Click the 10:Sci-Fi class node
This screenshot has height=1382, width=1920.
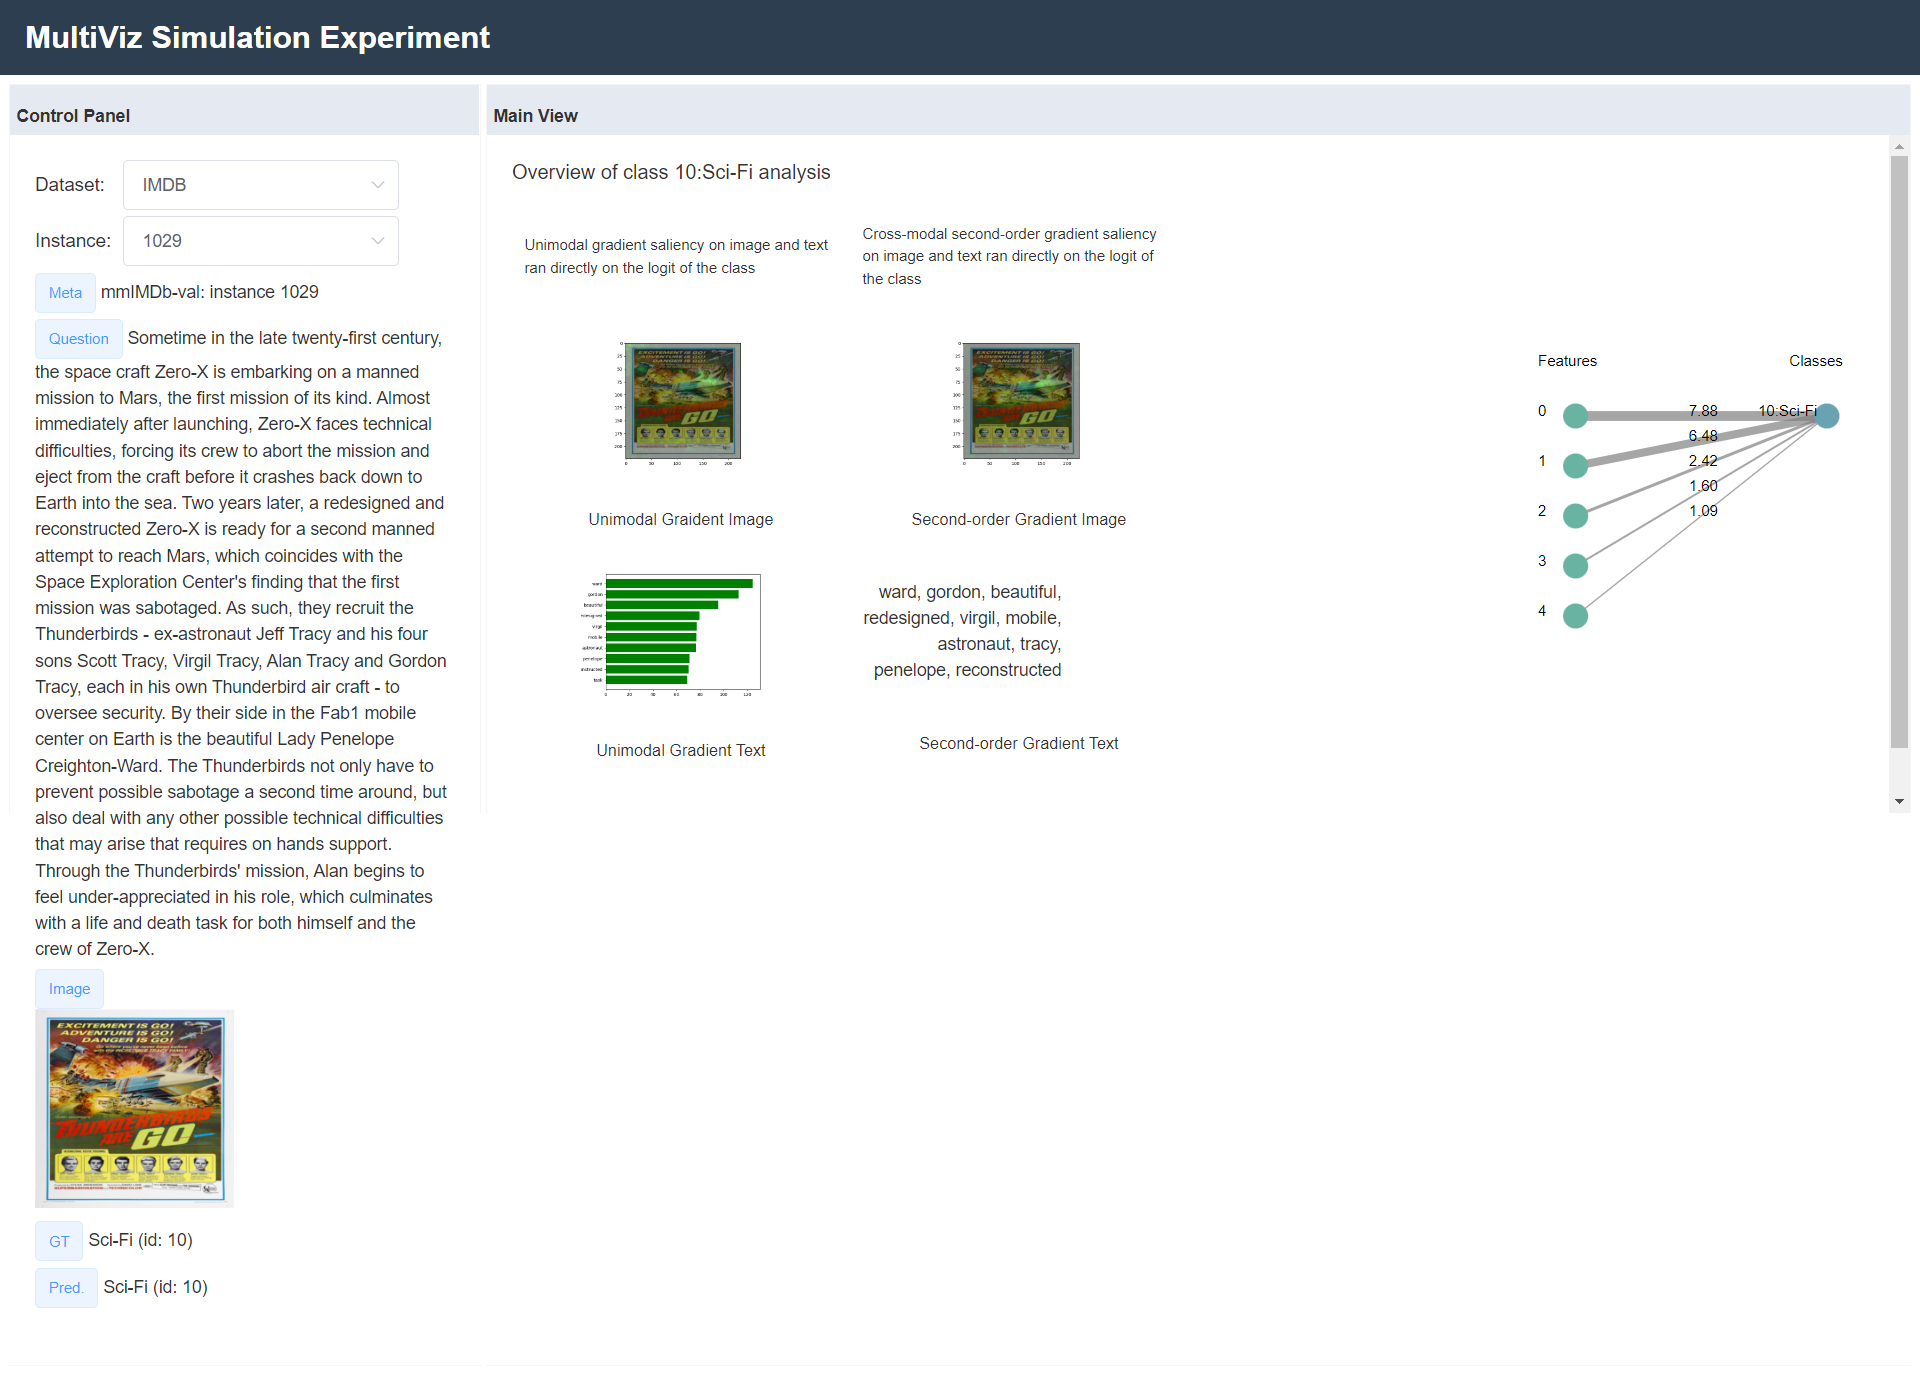(1827, 416)
